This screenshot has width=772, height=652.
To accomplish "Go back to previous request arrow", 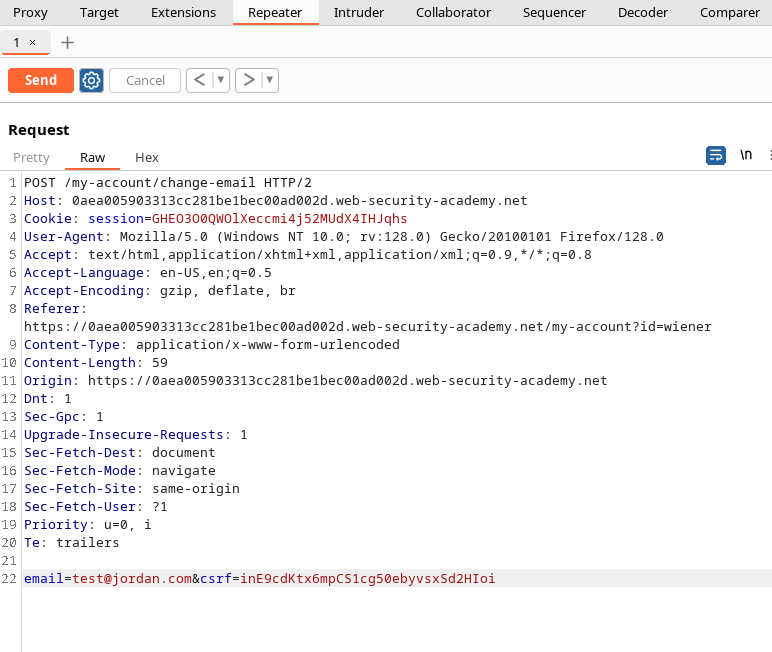I will click(x=199, y=80).
